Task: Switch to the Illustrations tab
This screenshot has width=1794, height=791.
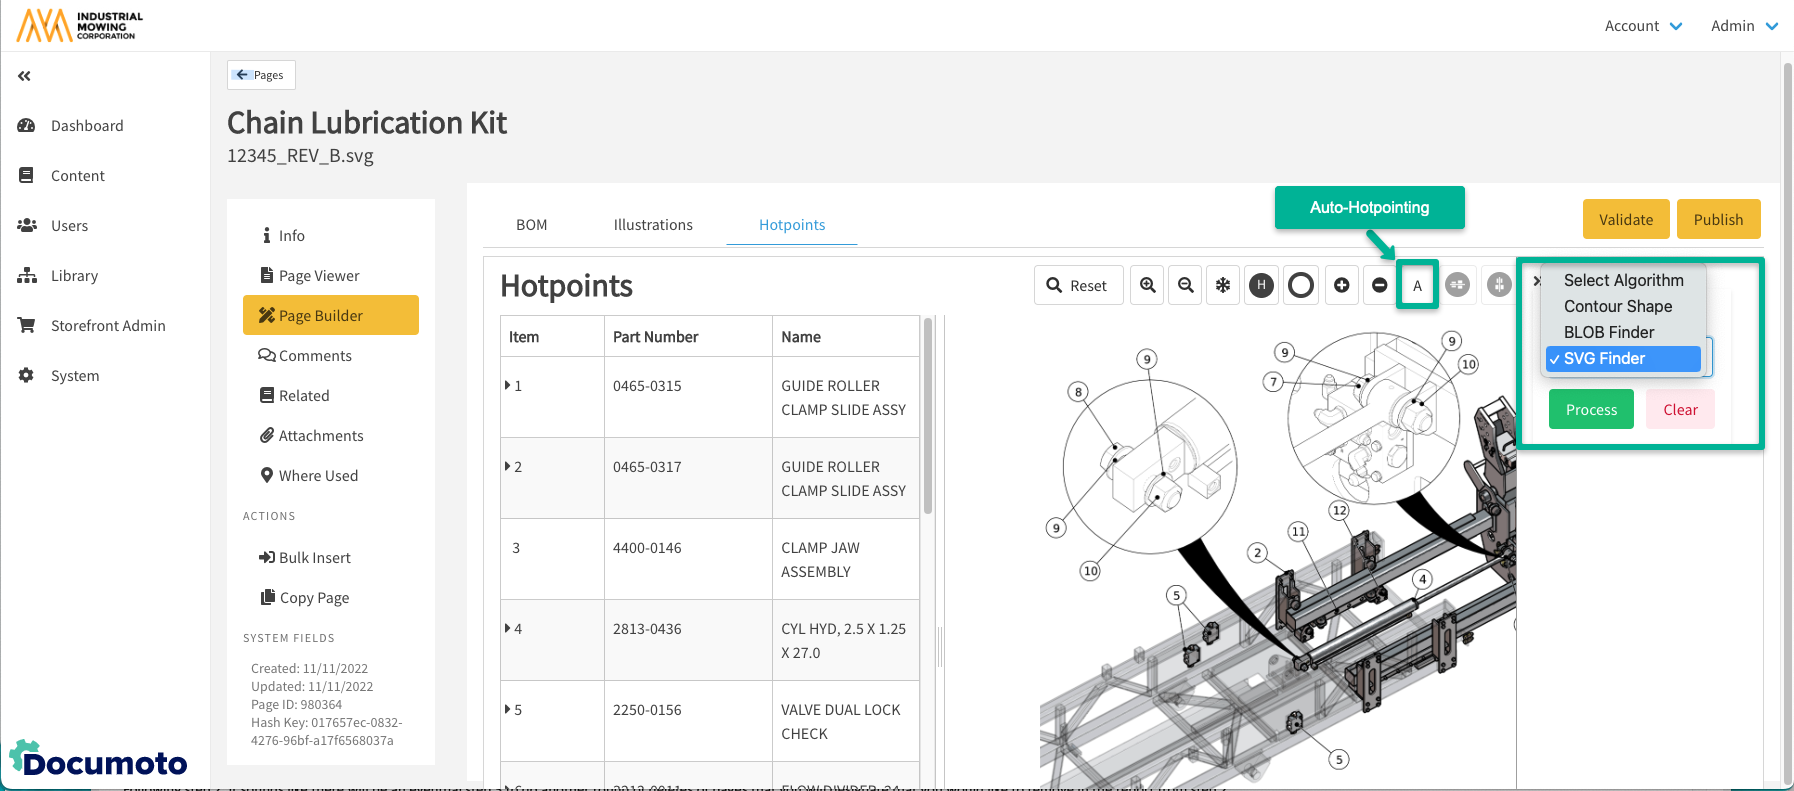Action: (x=653, y=225)
